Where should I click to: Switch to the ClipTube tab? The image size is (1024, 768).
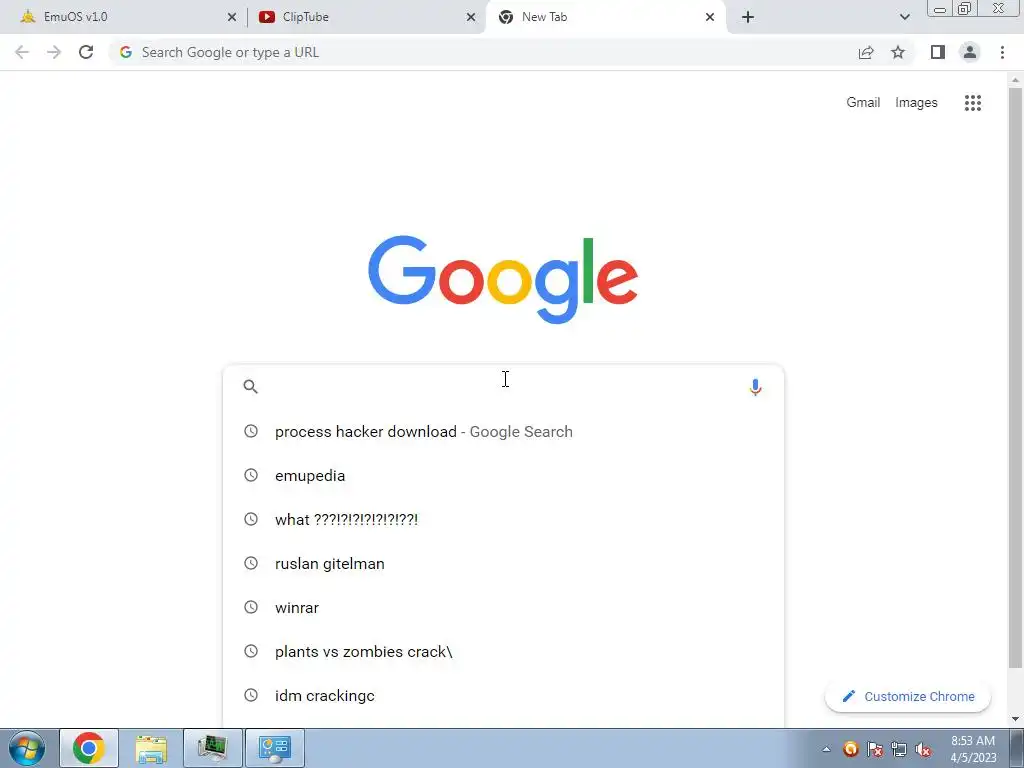(x=367, y=17)
